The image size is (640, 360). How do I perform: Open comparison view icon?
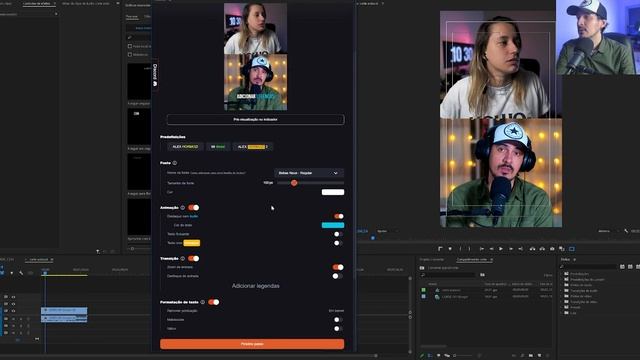562,249
